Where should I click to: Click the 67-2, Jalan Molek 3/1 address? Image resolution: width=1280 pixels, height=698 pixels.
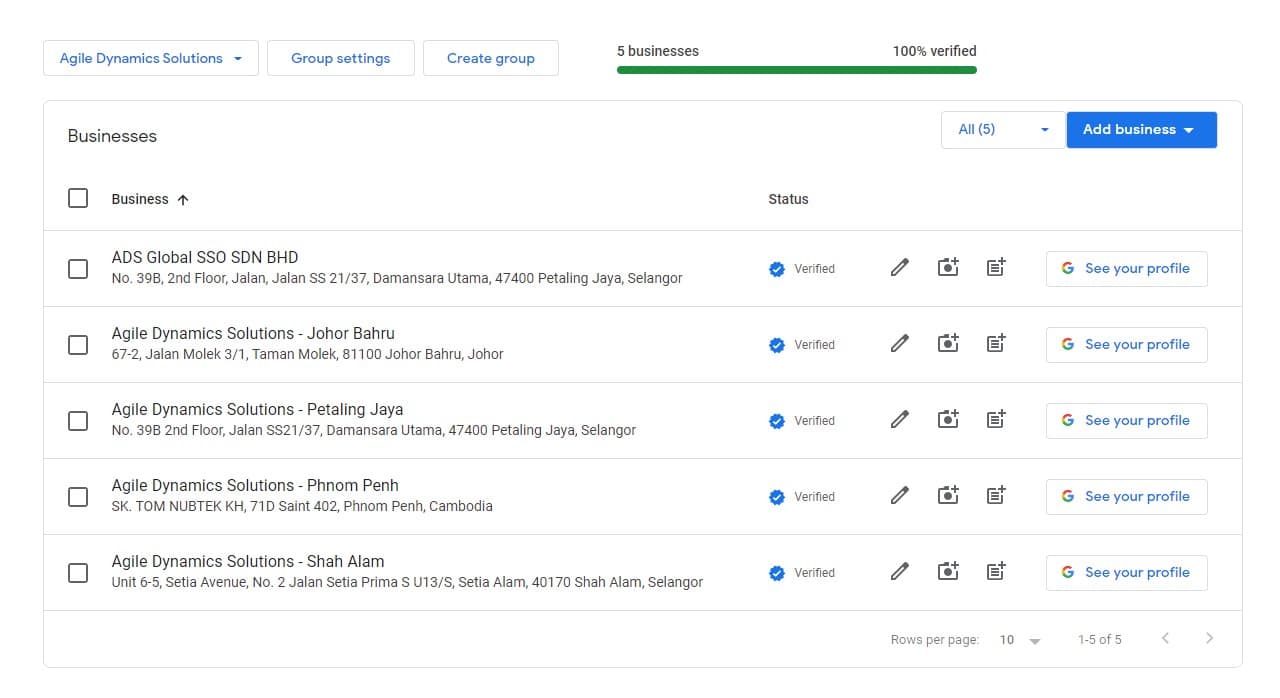tap(308, 354)
